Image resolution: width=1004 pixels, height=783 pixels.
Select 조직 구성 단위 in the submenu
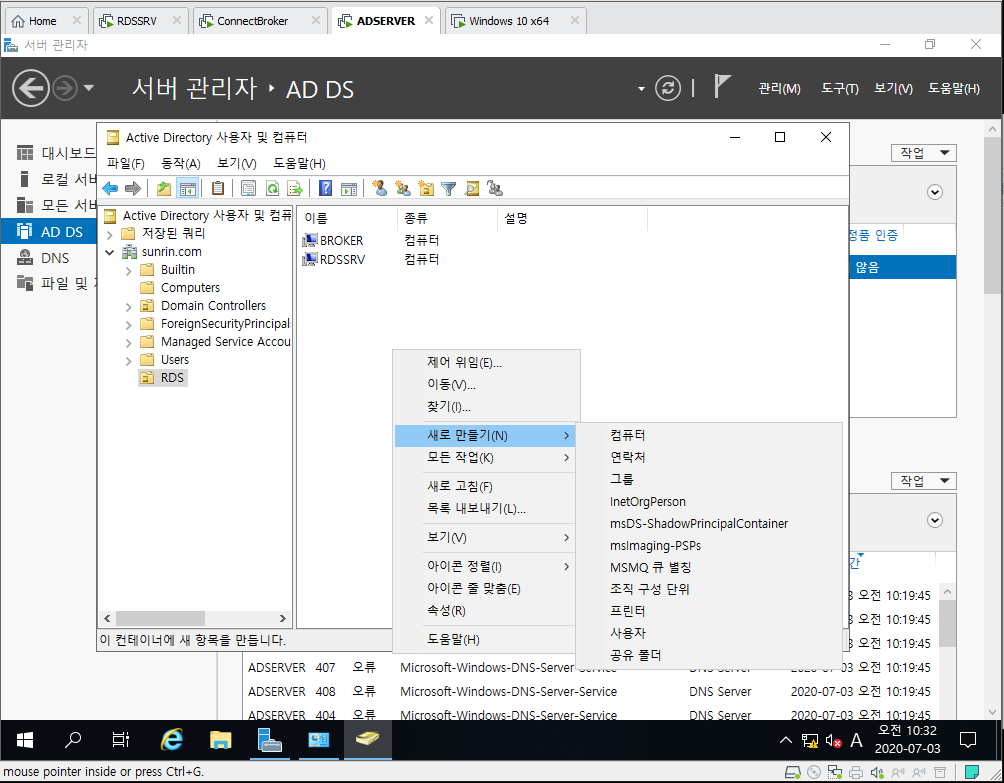point(709,589)
